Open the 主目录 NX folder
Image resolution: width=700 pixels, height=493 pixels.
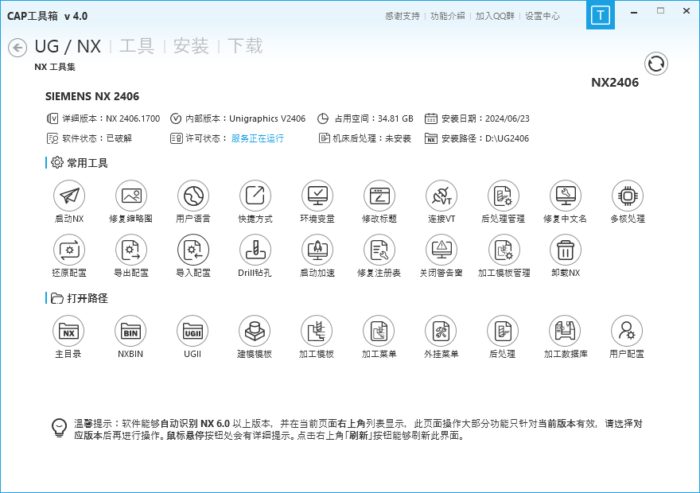pos(68,331)
